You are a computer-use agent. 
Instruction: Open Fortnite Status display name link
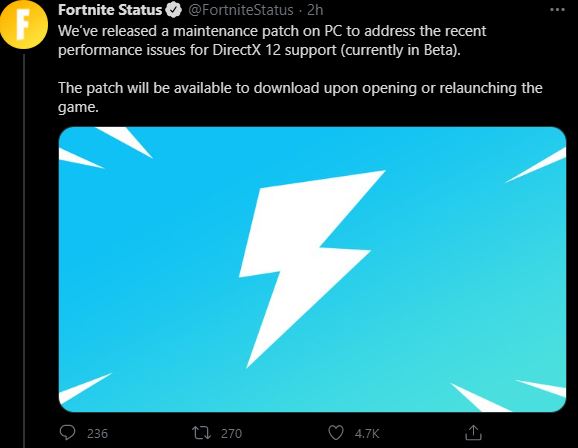pyautogui.click(x=110, y=10)
